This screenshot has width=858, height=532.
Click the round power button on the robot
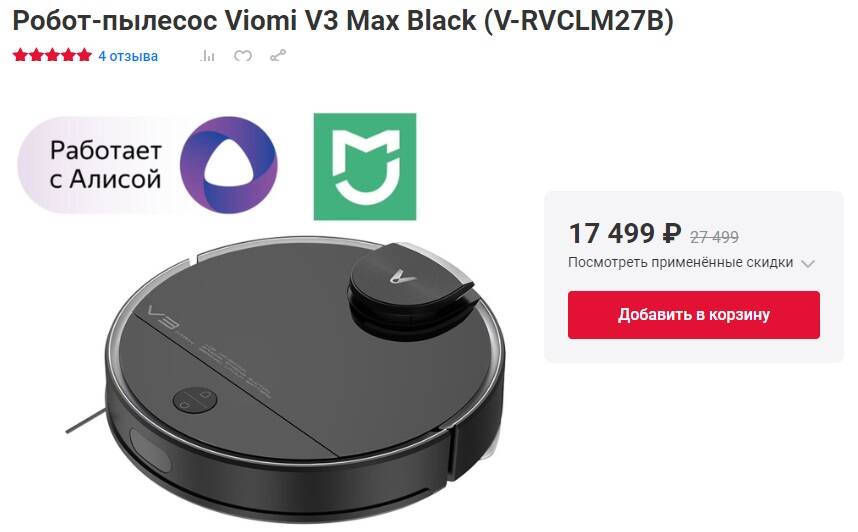click(x=195, y=401)
